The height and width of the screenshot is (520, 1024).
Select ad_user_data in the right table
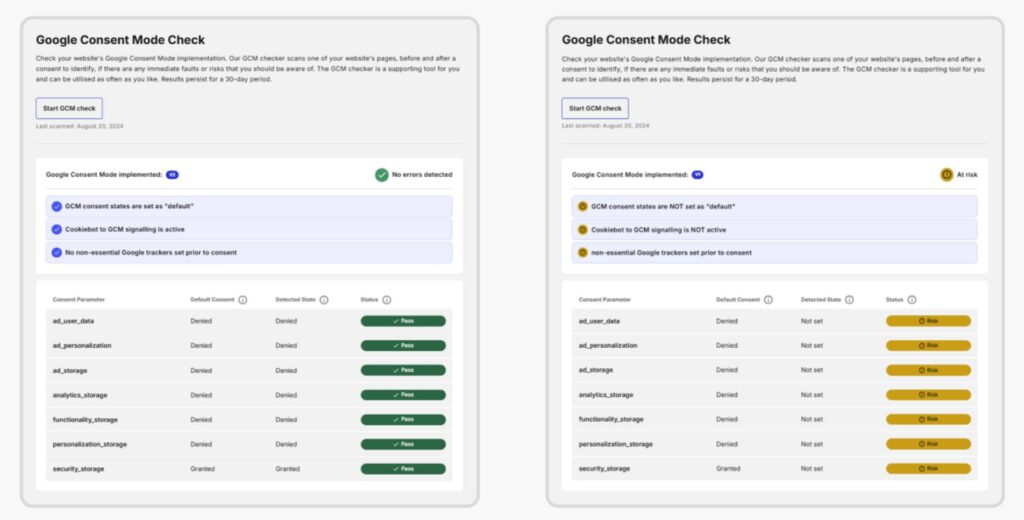tap(599, 321)
